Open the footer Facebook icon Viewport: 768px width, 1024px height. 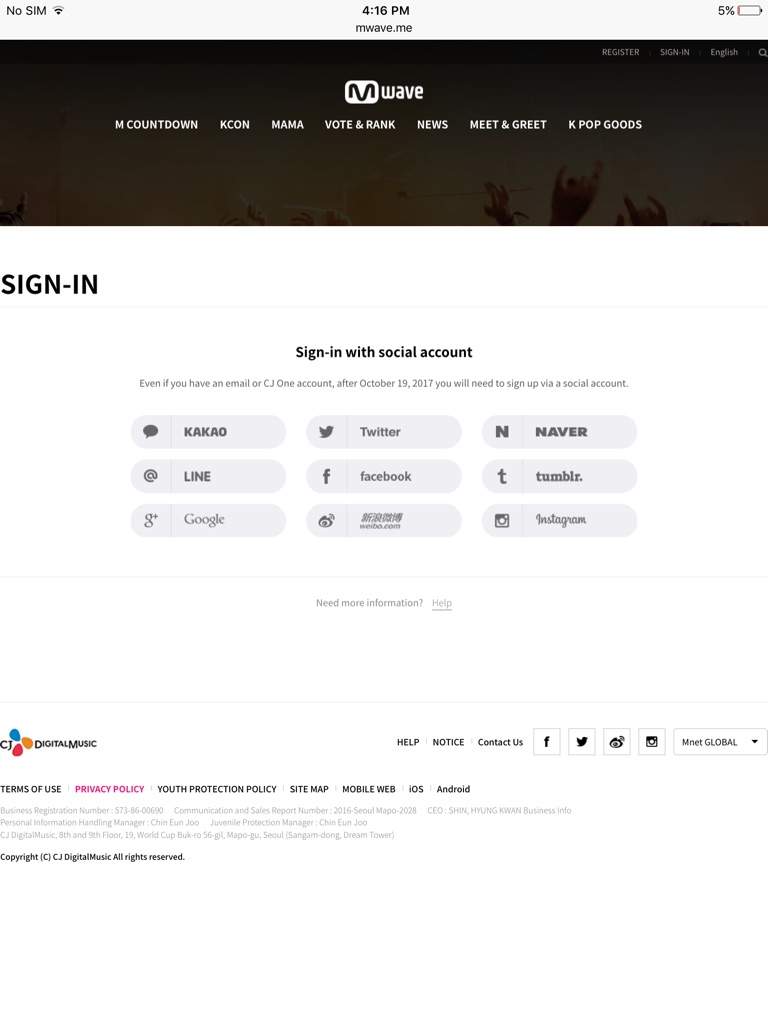coord(547,742)
